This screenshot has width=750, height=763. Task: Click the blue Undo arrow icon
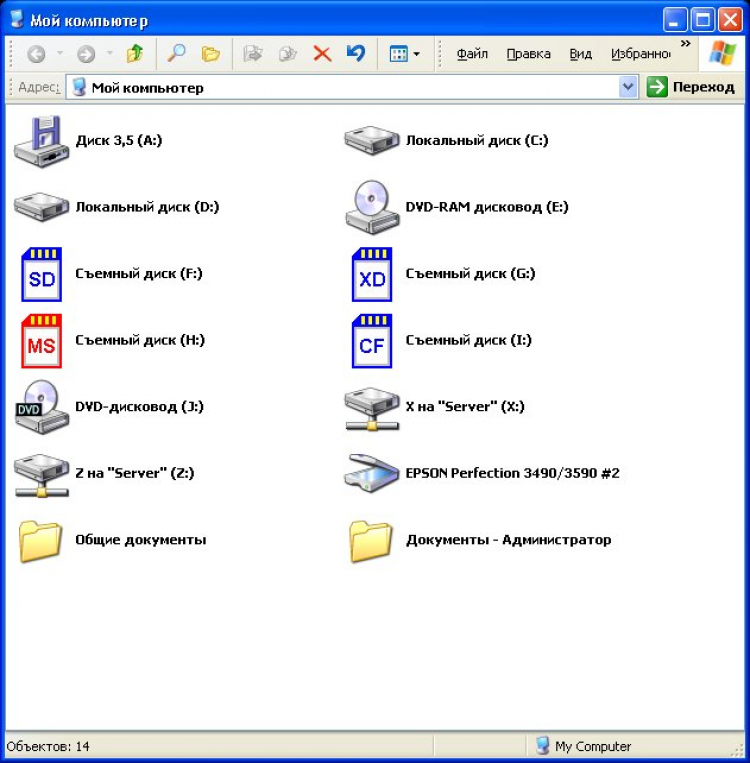click(x=356, y=53)
